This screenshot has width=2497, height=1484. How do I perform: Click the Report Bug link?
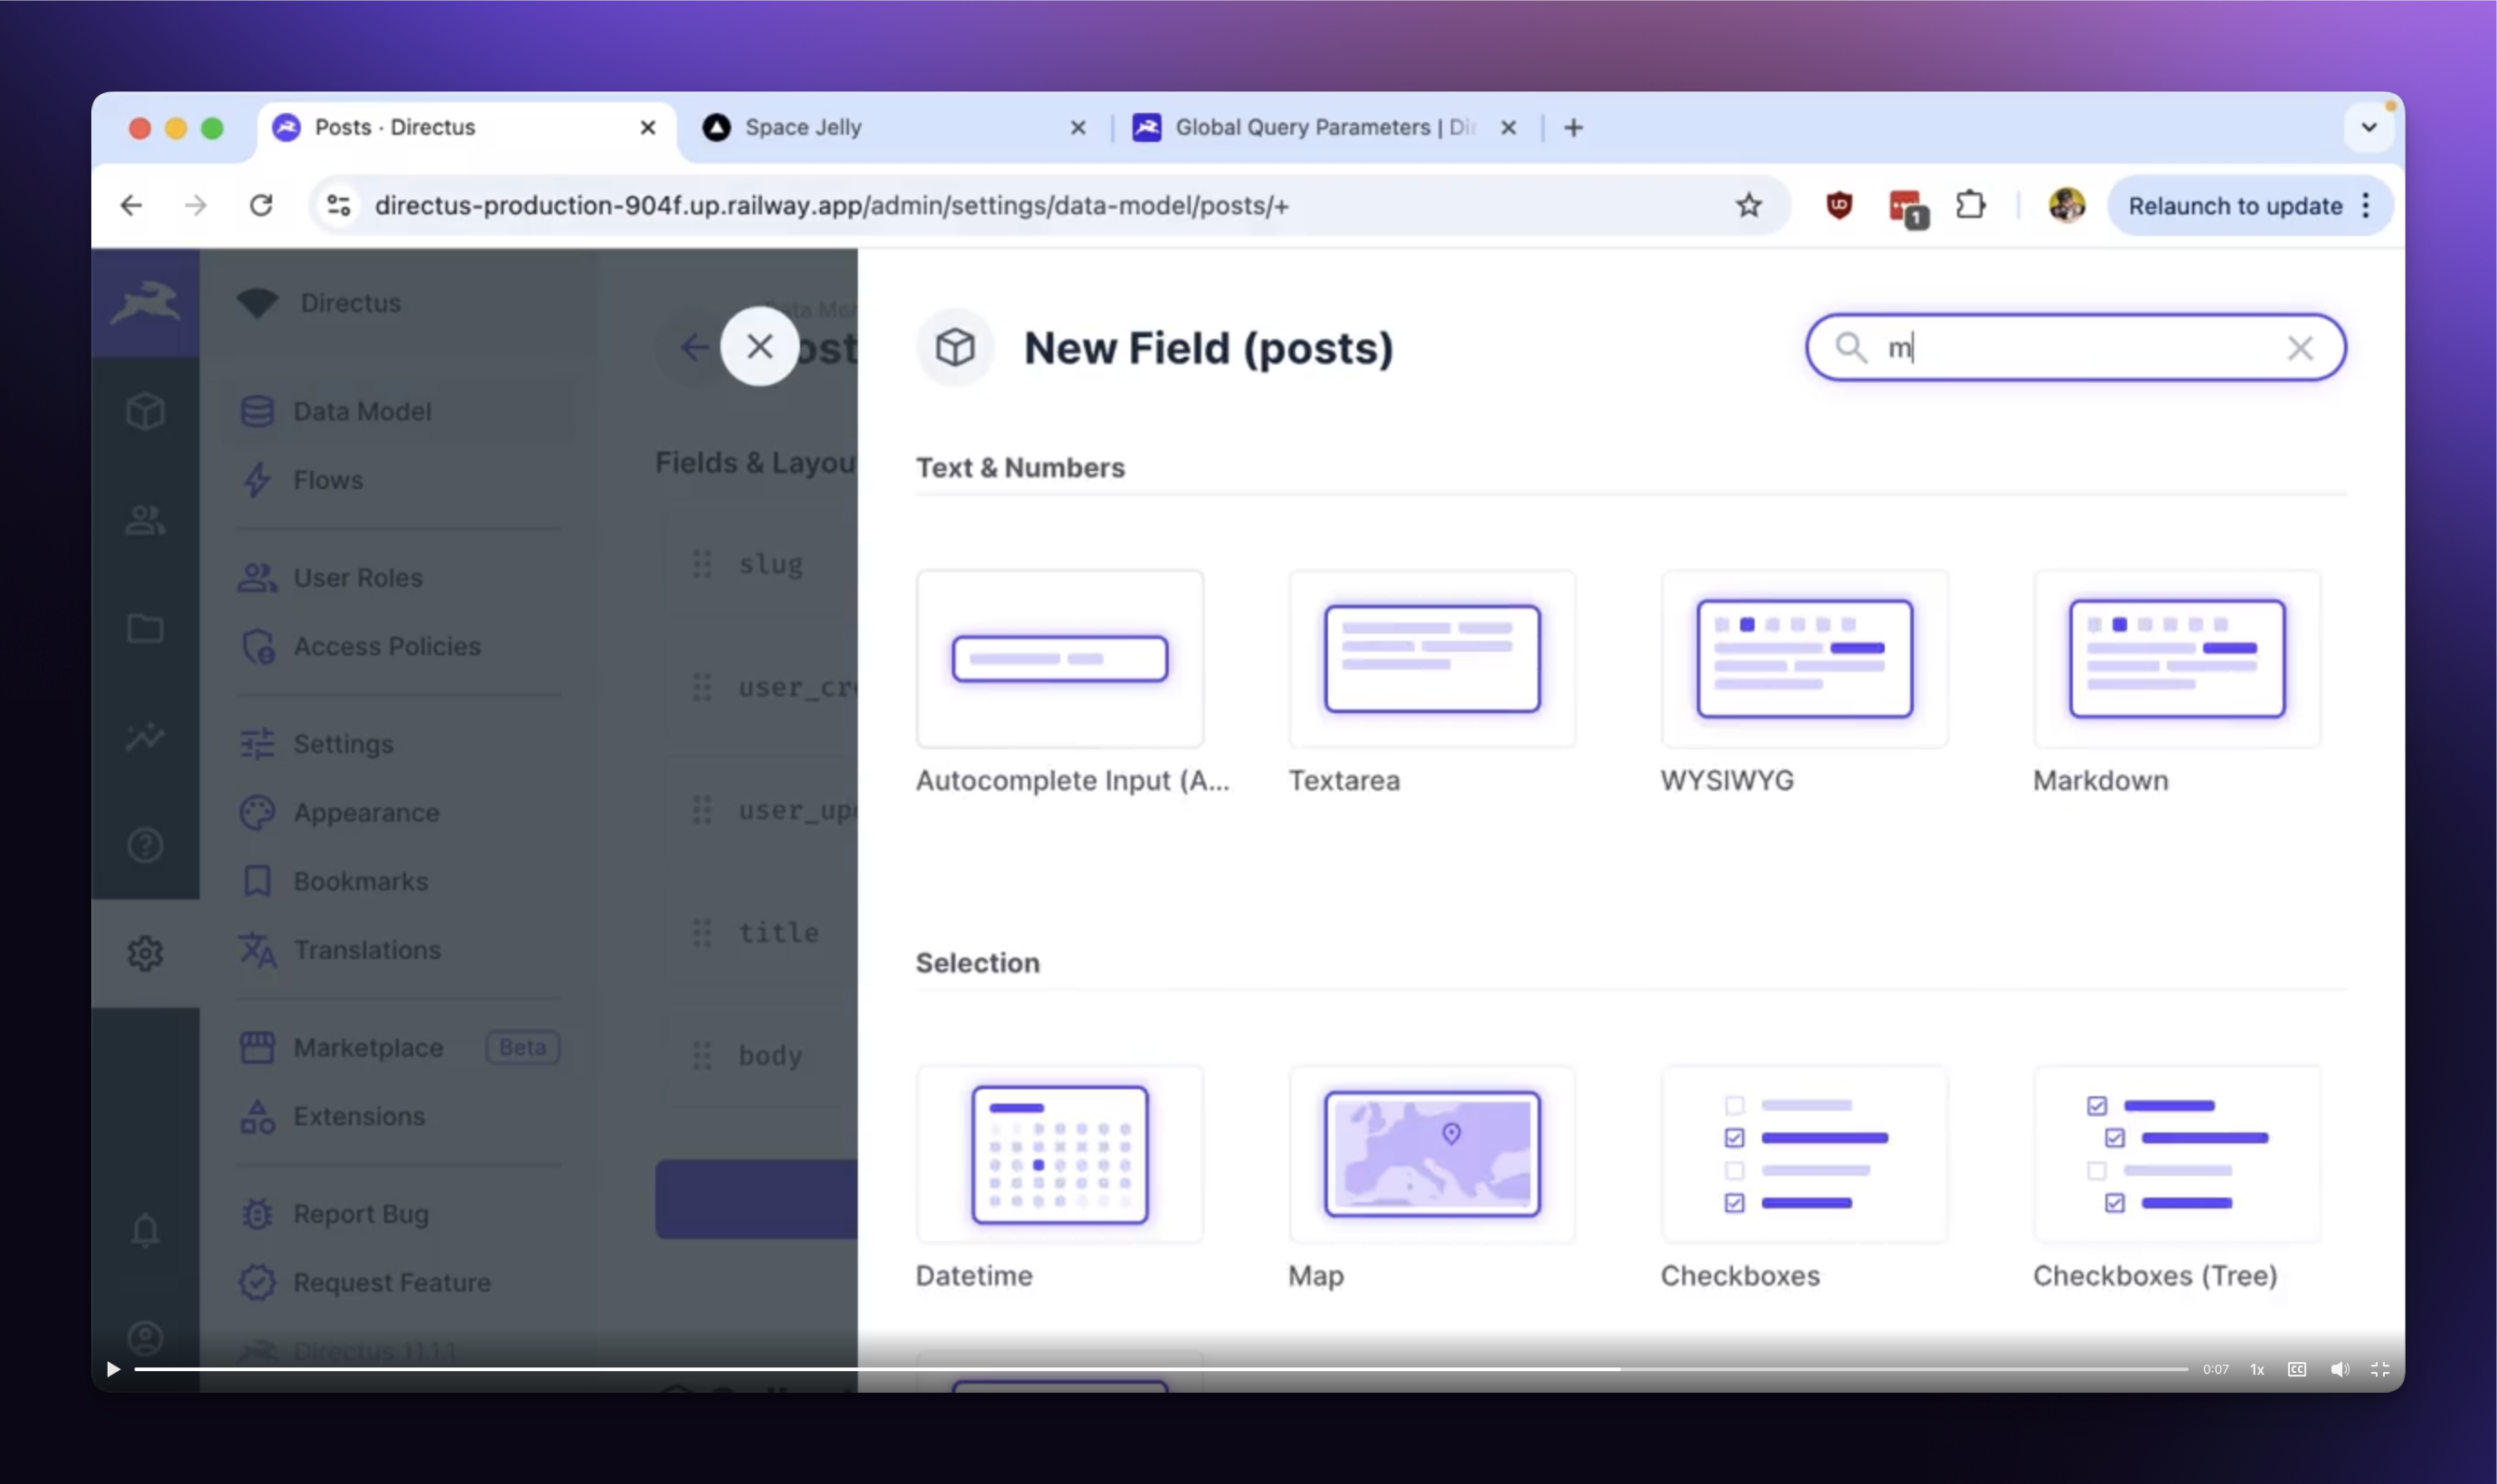click(x=399, y=1214)
